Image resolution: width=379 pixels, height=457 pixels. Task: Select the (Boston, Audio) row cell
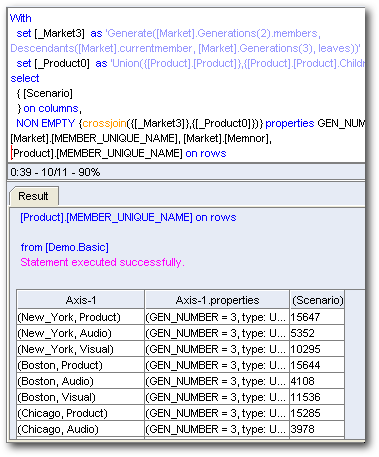click(81, 381)
